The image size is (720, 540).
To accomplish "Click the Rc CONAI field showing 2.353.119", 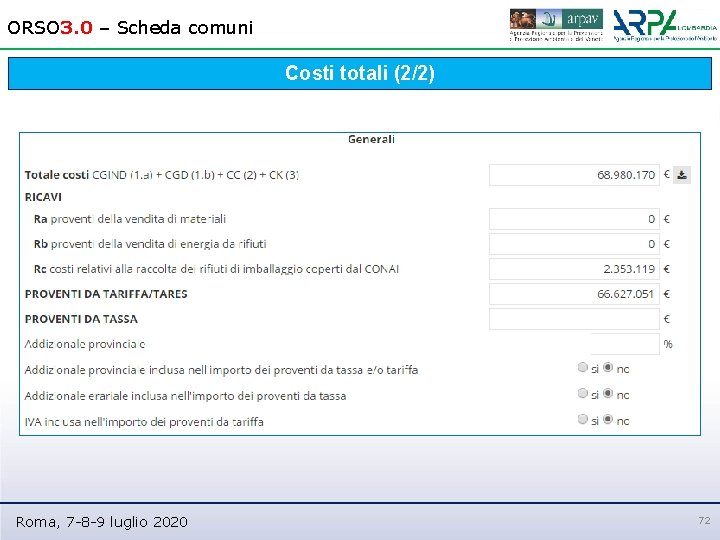I will pos(574,269).
